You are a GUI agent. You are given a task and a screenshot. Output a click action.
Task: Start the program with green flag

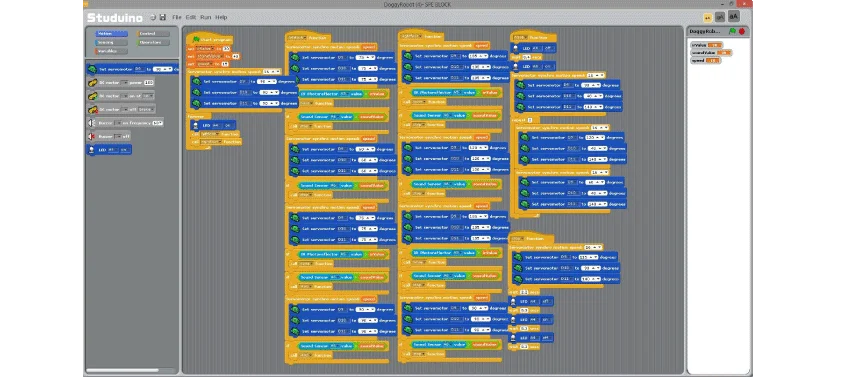(x=732, y=31)
